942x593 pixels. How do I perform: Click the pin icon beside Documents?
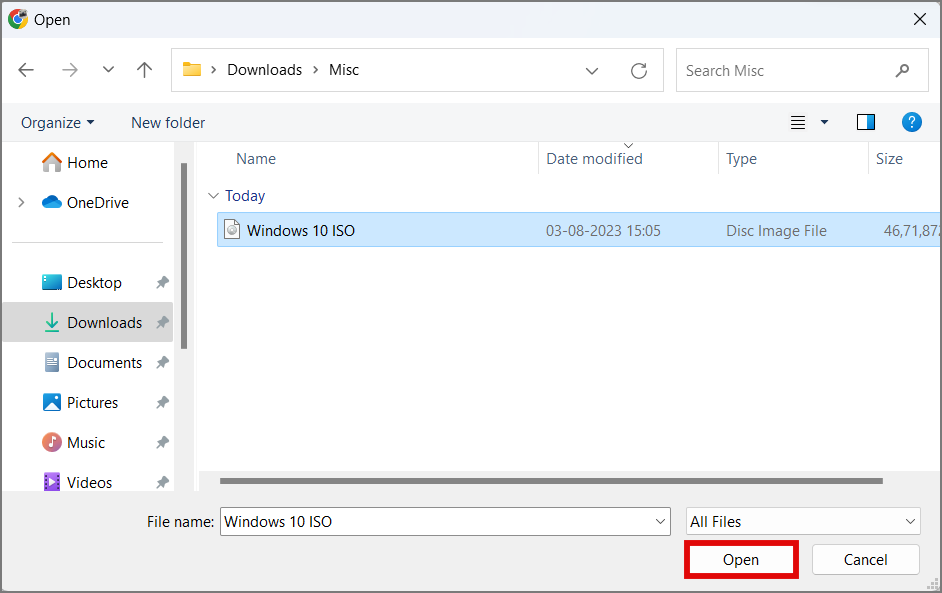pyautogui.click(x=162, y=363)
